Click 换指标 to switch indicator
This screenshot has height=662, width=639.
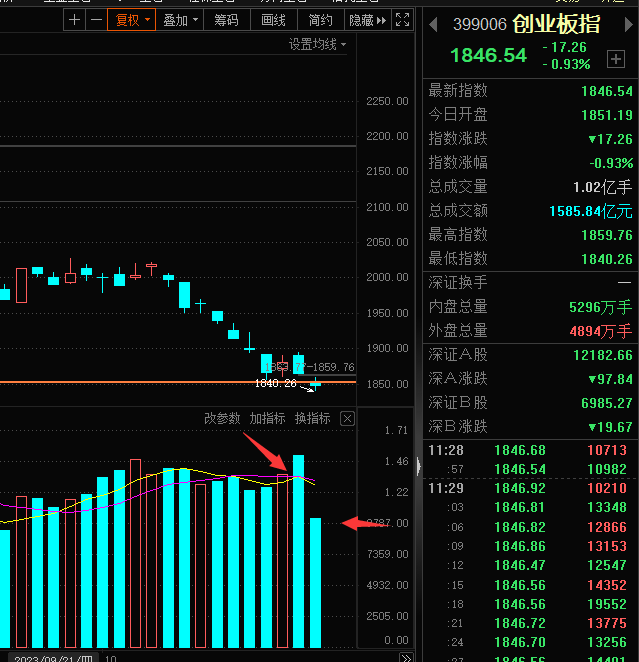tap(312, 418)
